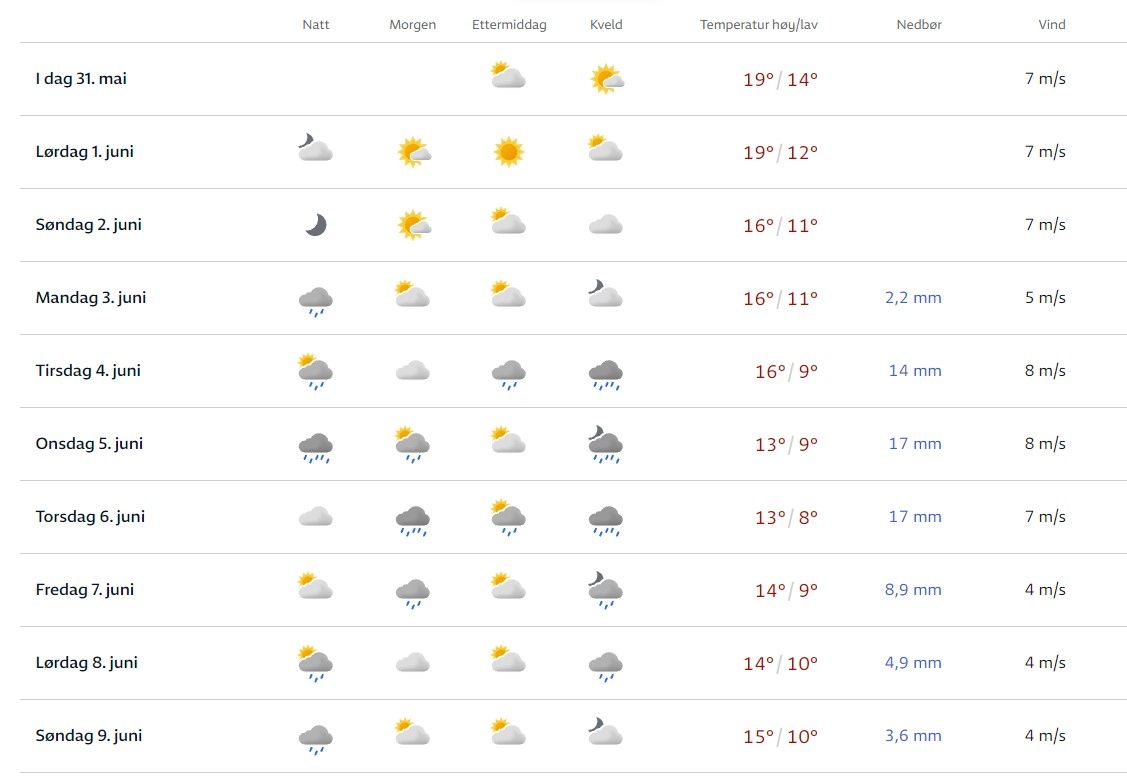This screenshot has width=1127, height=780.
Task: Click the evening sun icon for I dag 31. mai
Action: [607, 79]
